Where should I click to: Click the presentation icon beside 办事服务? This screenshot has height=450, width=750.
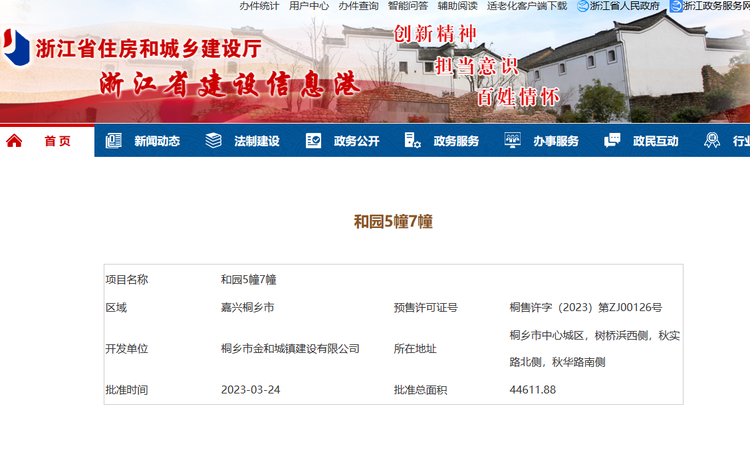[512, 140]
